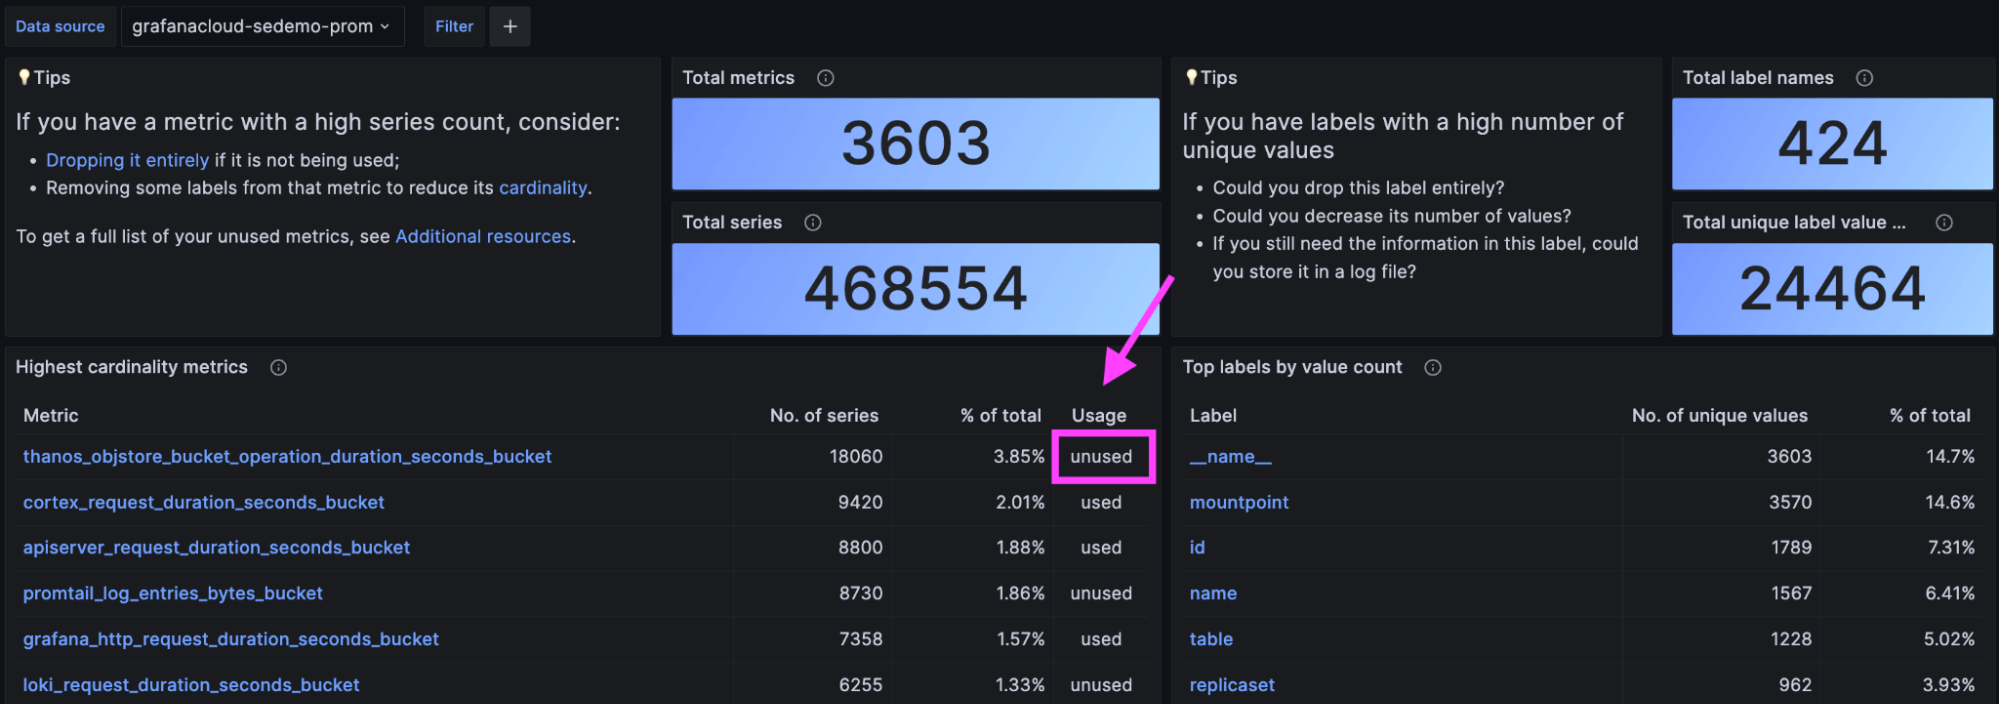Click info icon next to Total metrics

coord(825,78)
